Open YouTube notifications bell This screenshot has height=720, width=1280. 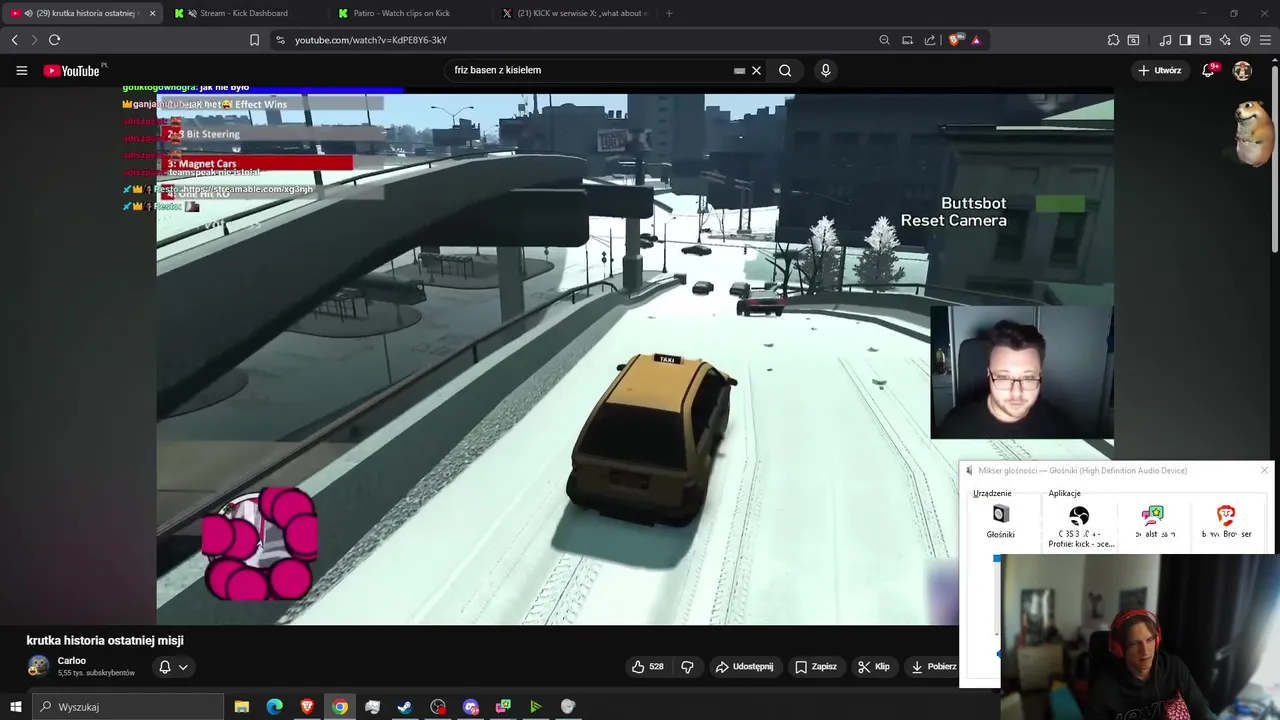[x=1209, y=70]
